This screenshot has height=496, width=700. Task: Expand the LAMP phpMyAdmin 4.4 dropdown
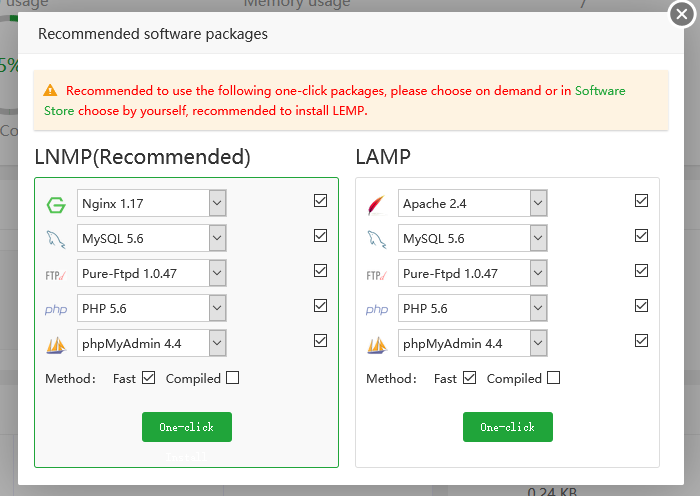pos(539,344)
